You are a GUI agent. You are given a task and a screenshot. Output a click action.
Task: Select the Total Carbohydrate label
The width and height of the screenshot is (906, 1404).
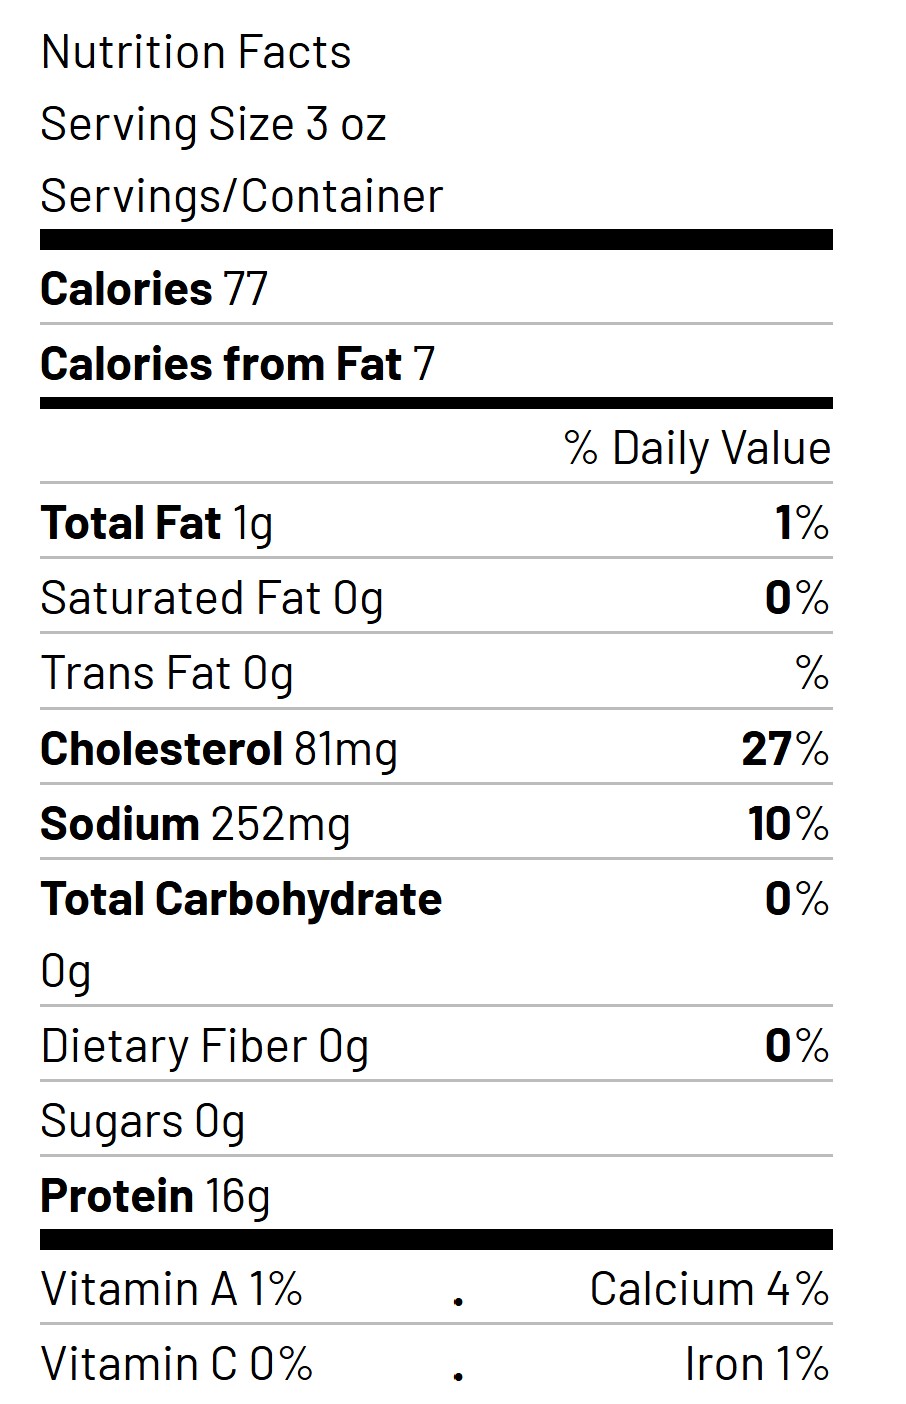coord(241,899)
